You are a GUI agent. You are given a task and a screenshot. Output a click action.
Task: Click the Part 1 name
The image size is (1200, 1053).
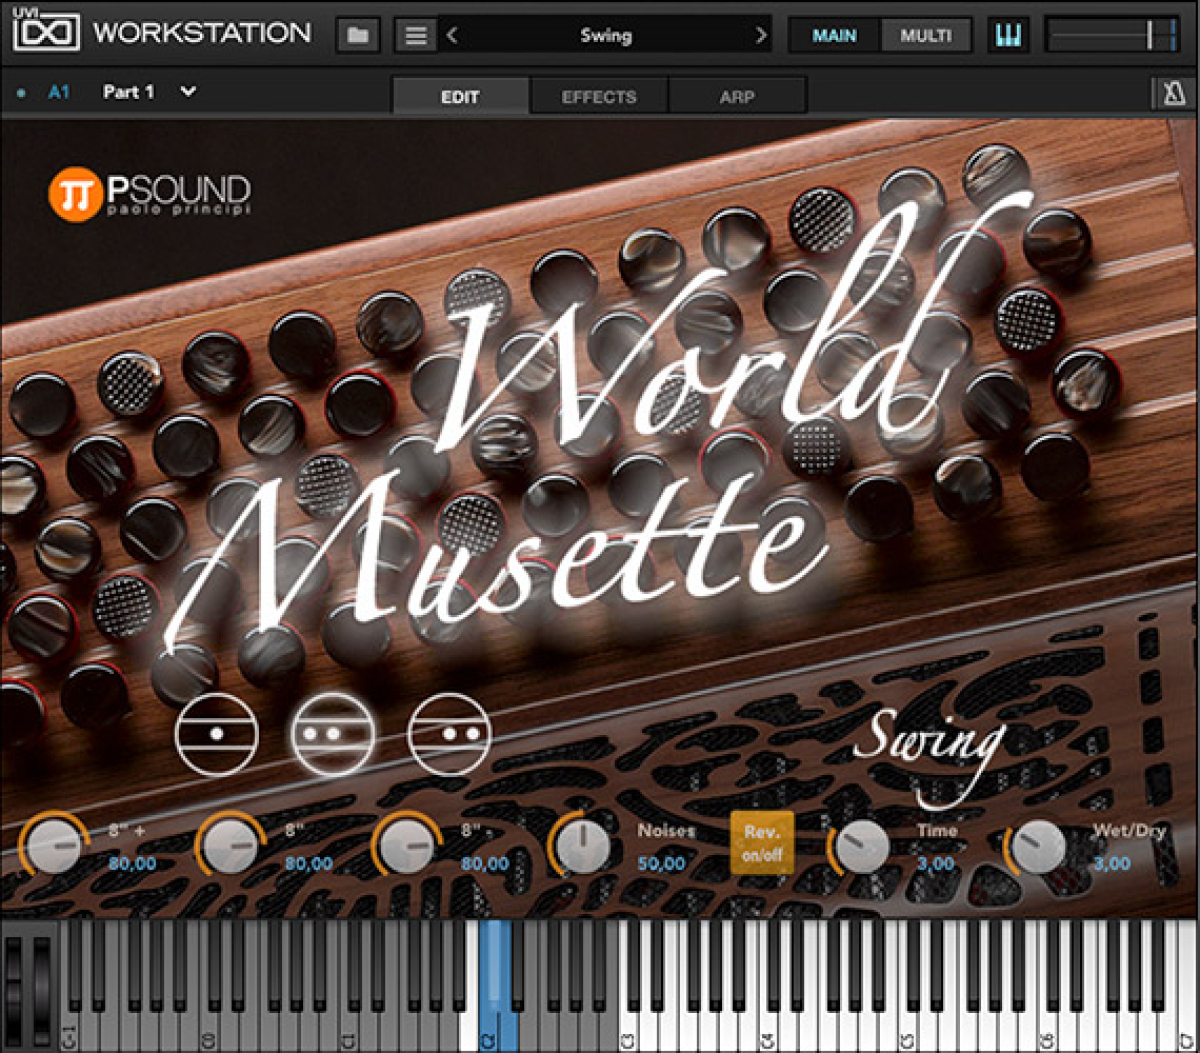tap(129, 92)
